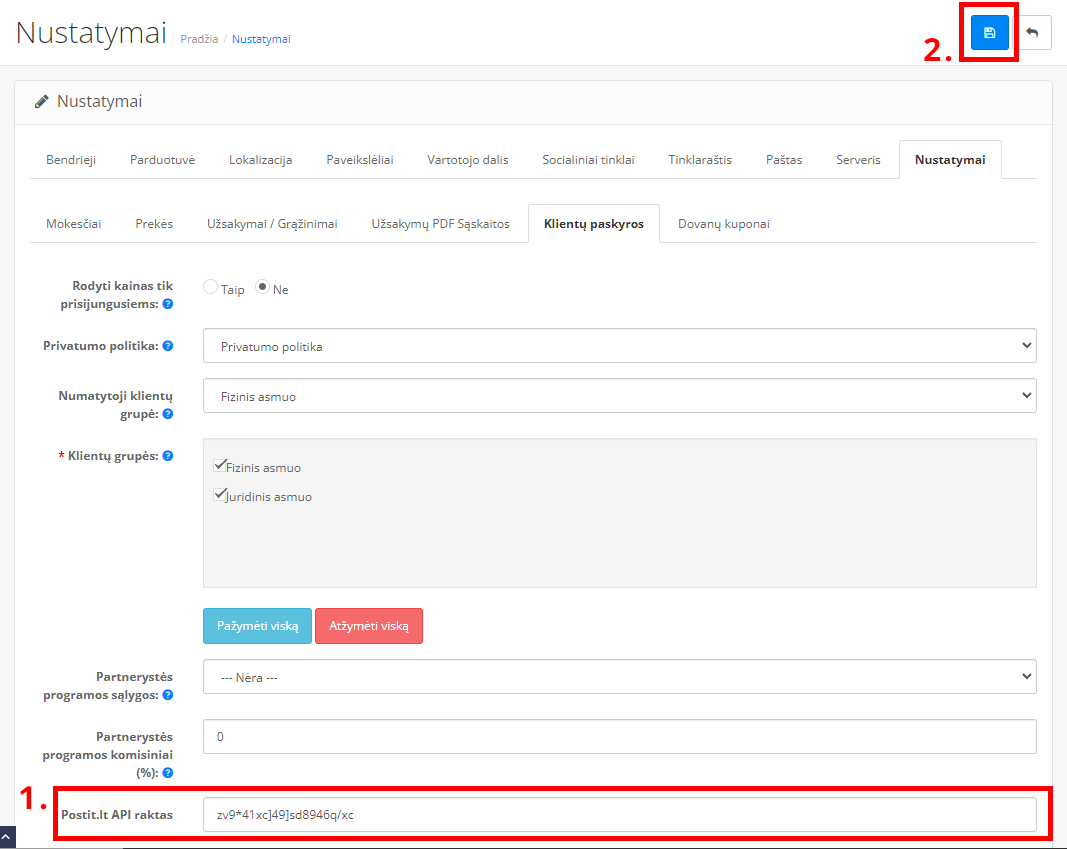Click help icon for Numatytoji klientų grupė
Screen dimensions: 1067x849
pos(168,414)
